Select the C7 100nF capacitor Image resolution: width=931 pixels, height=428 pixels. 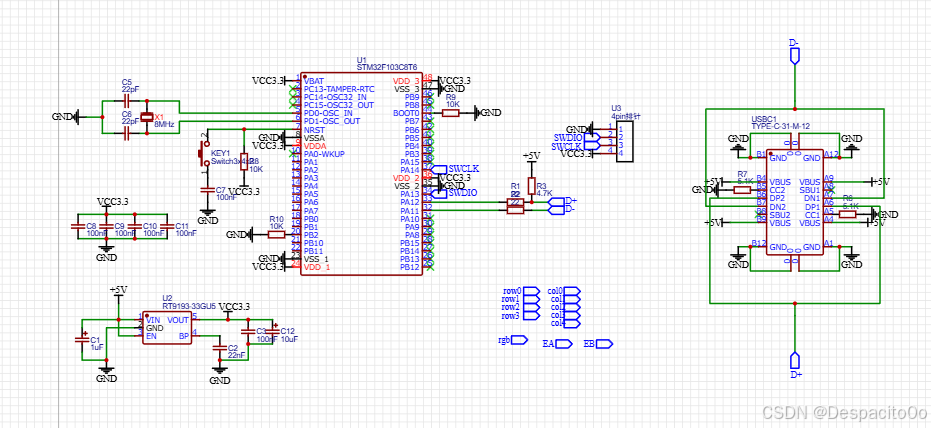coord(207,190)
